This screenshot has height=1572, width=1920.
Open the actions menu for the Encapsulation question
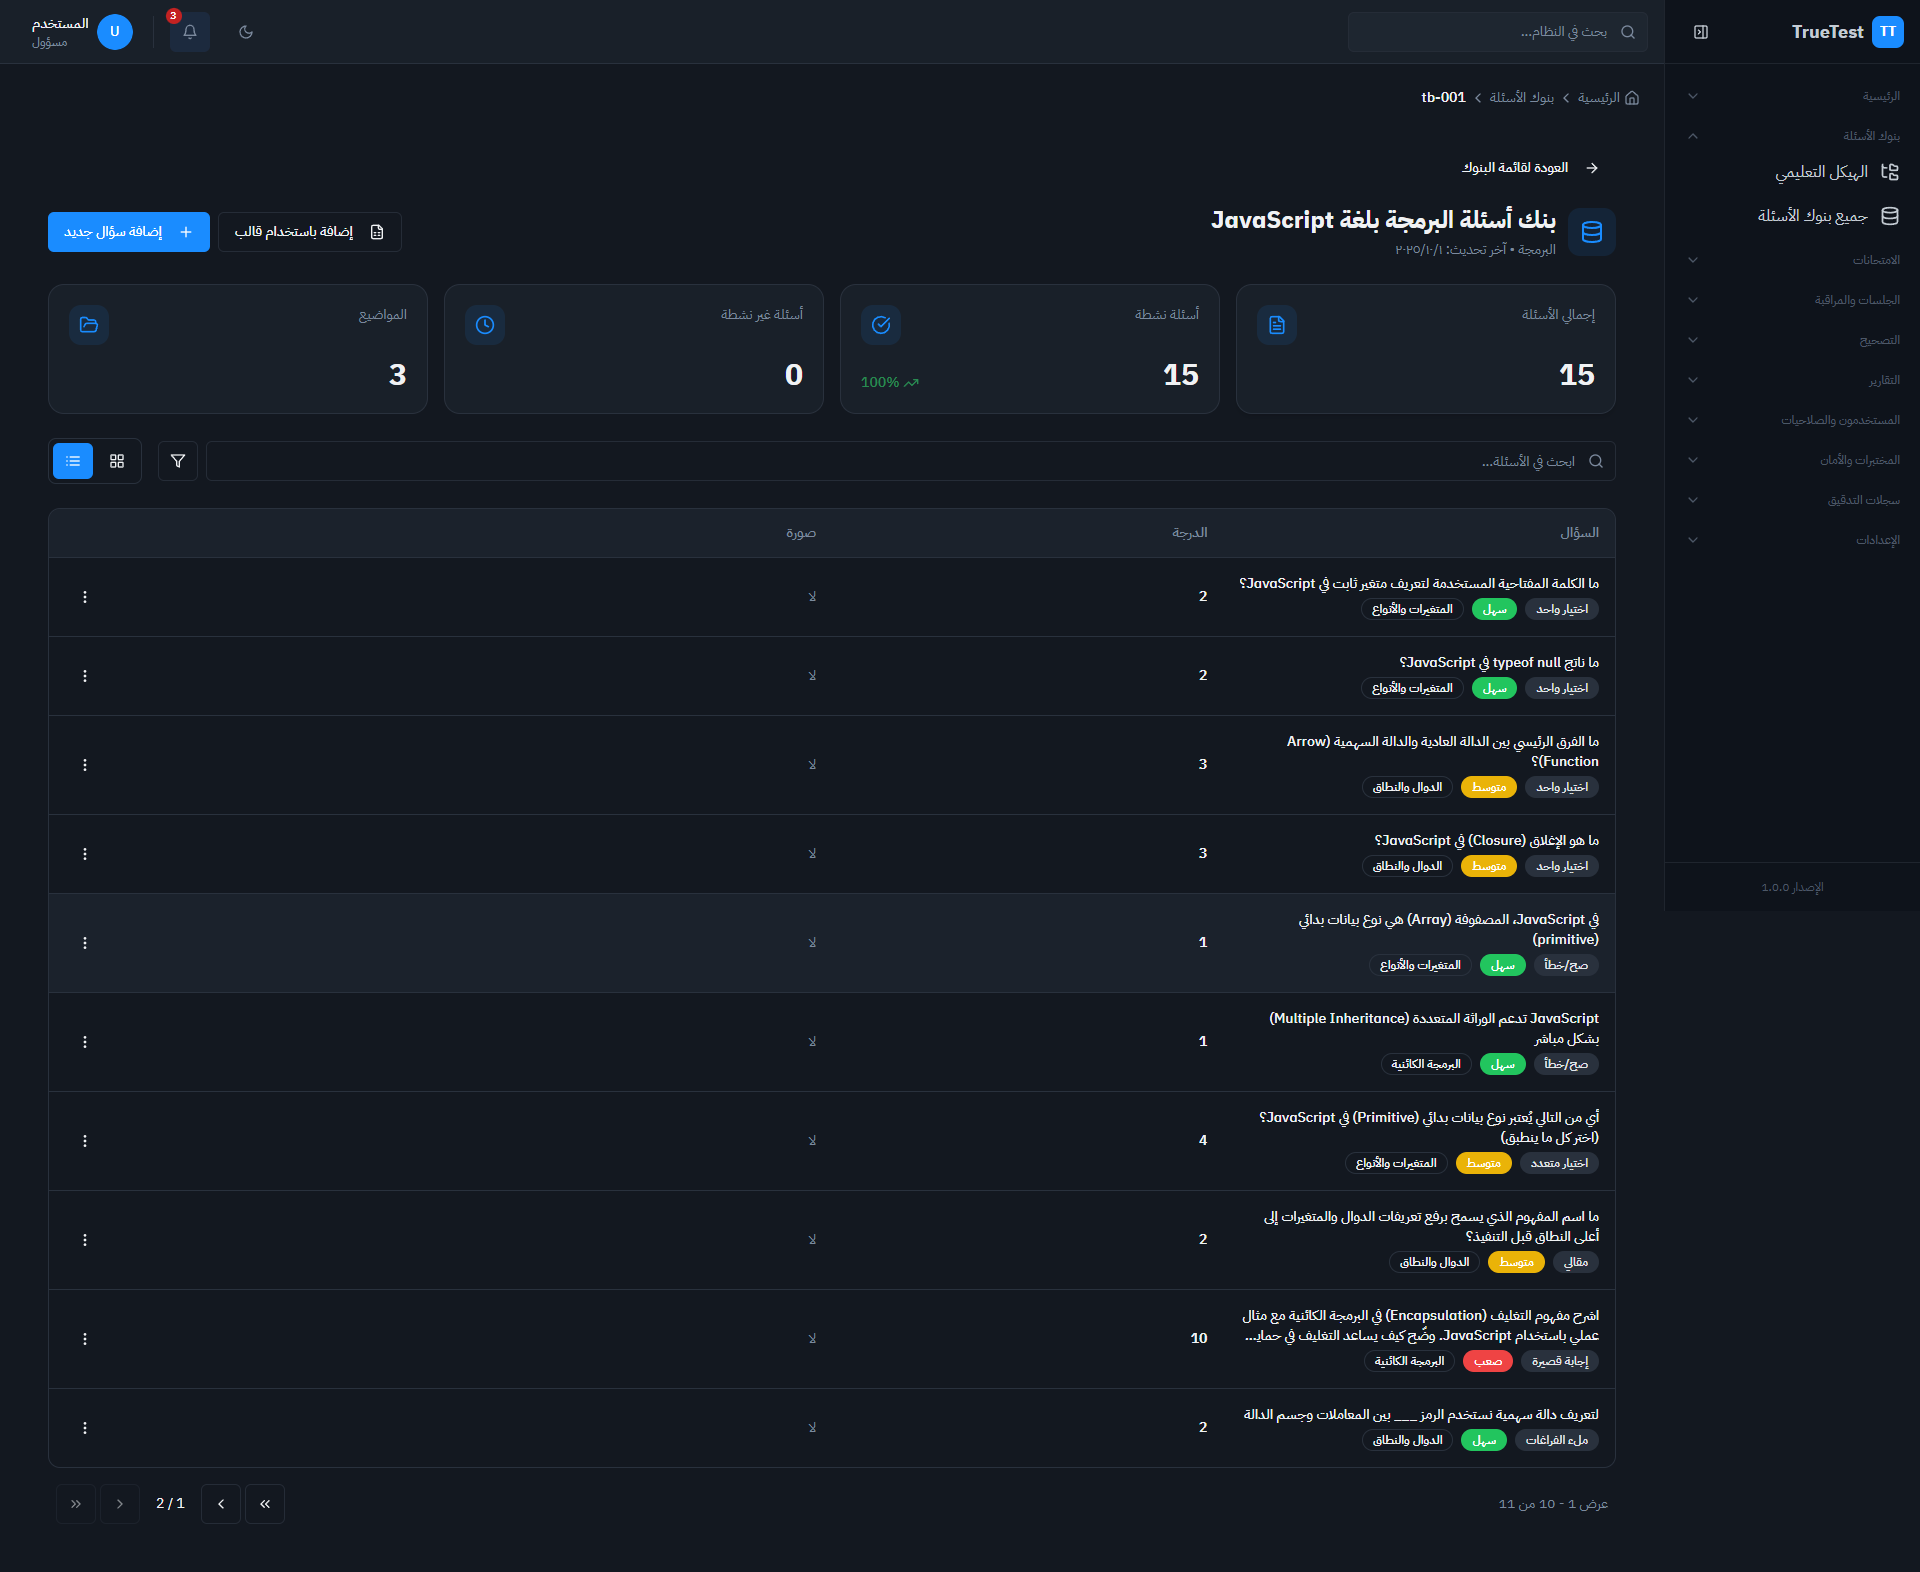(x=85, y=1339)
